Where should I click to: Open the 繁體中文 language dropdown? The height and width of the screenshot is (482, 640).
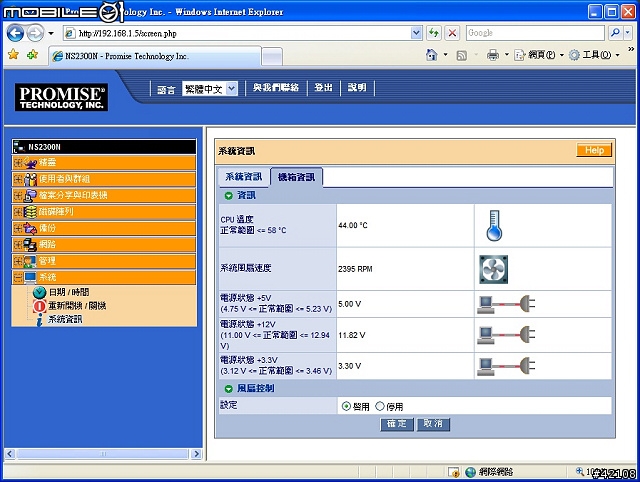pyautogui.click(x=210, y=89)
